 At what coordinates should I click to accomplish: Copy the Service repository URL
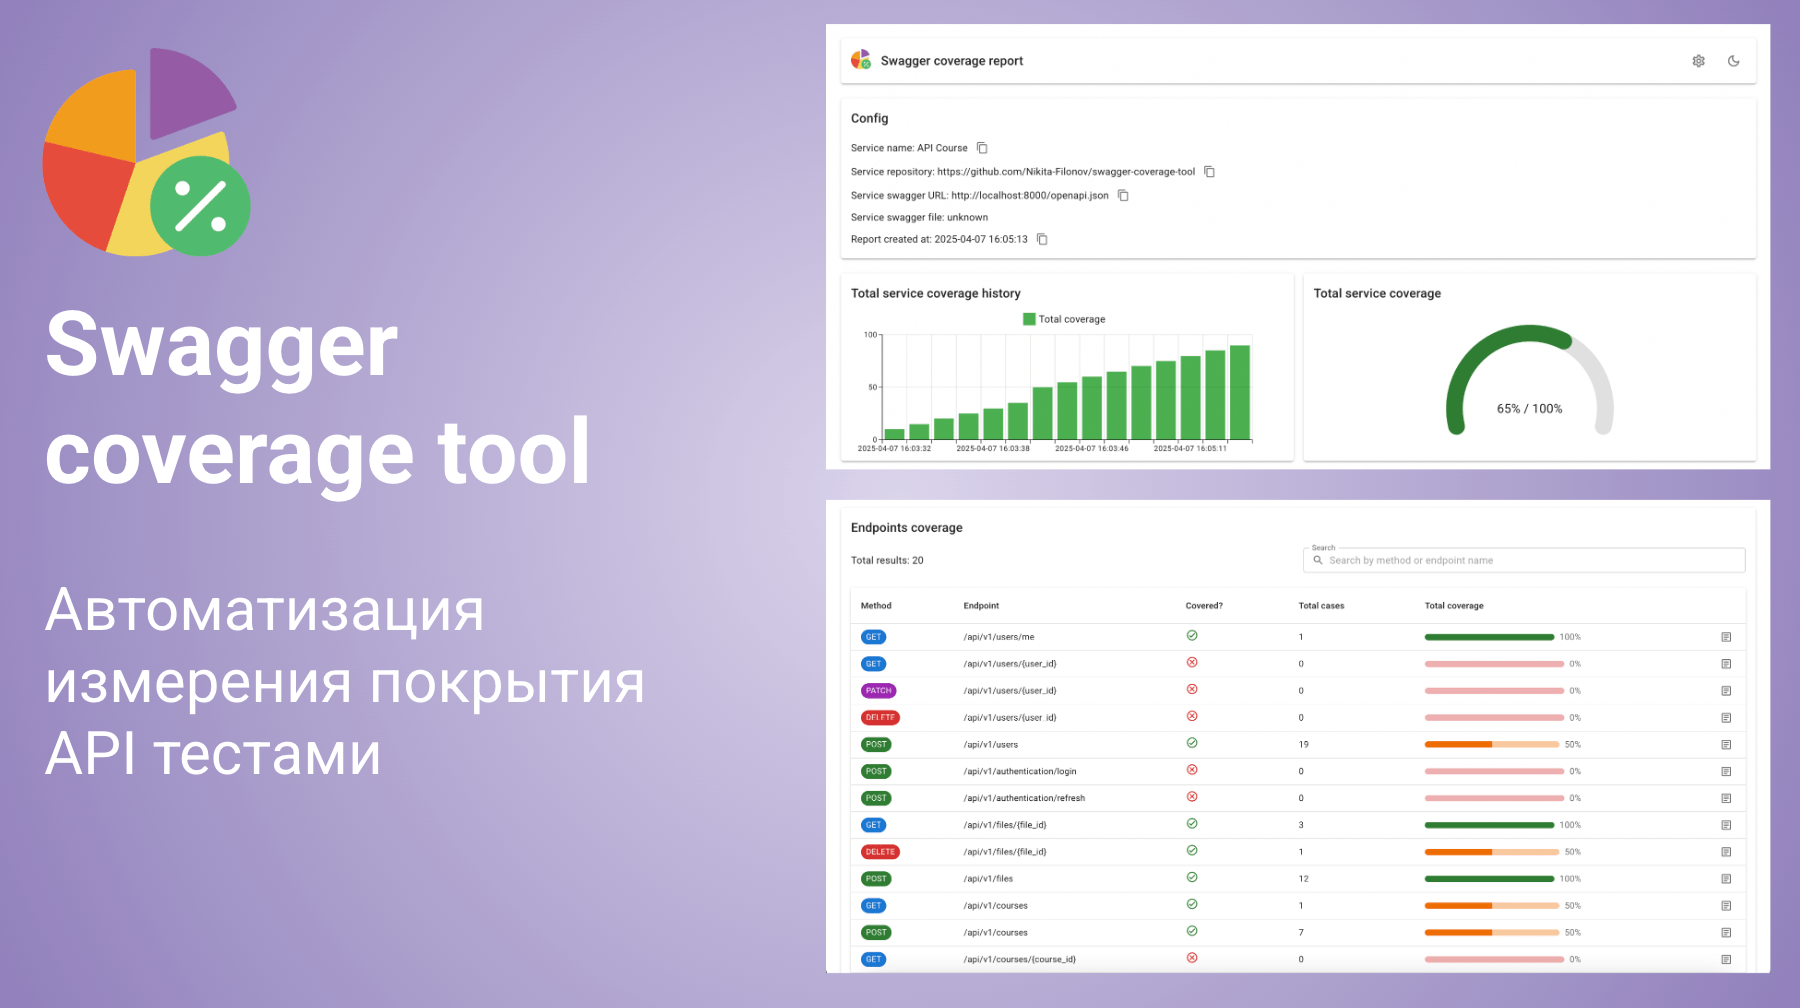[x=1209, y=172]
